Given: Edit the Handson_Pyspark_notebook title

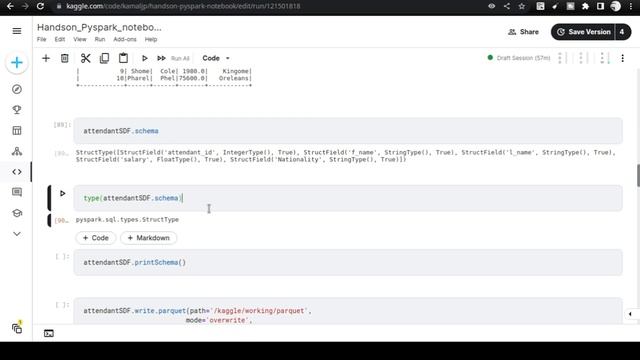Looking at the screenshot, I should [99, 27].
